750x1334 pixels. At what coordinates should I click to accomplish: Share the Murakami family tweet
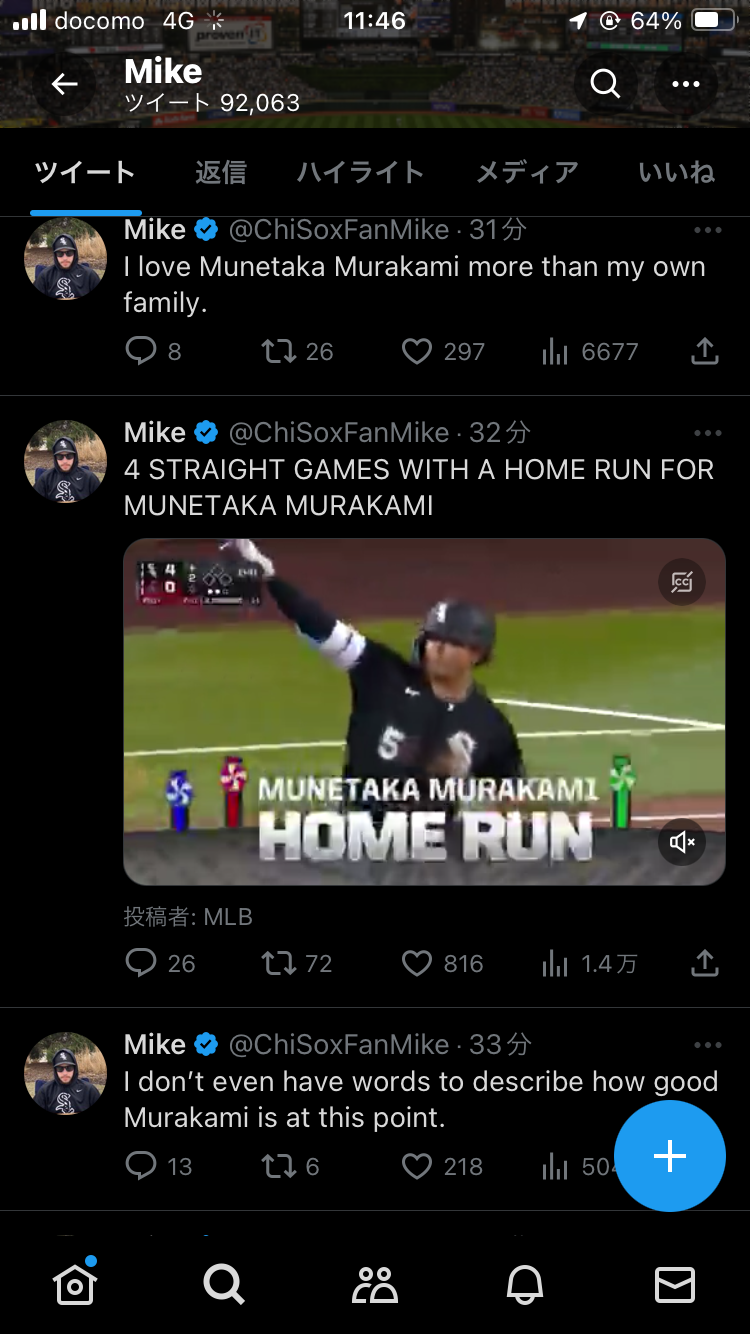click(x=705, y=351)
